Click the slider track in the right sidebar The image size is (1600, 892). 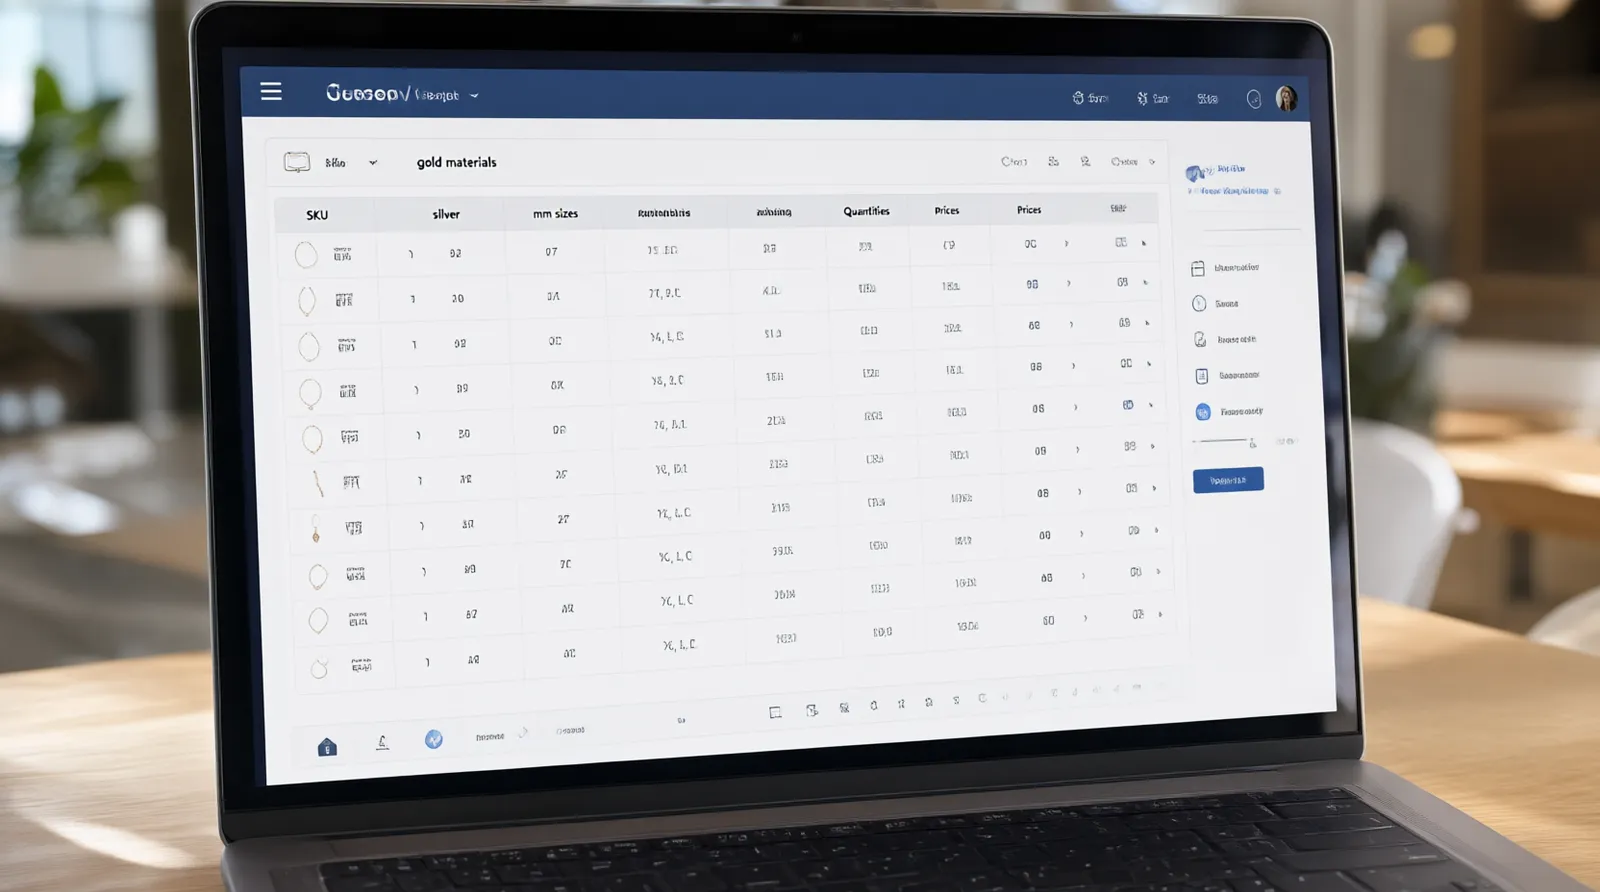coord(1220,440)
